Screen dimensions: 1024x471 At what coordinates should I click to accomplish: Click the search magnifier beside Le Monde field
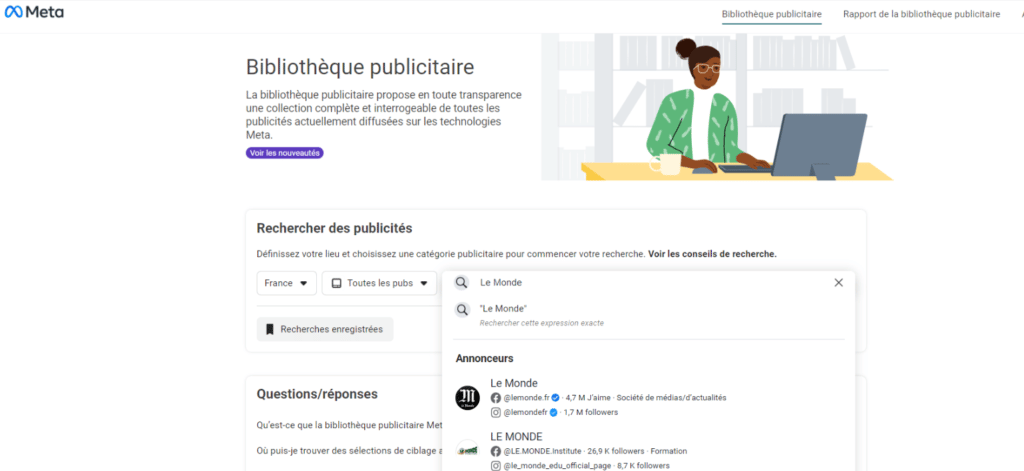click(x=462, y=283)
